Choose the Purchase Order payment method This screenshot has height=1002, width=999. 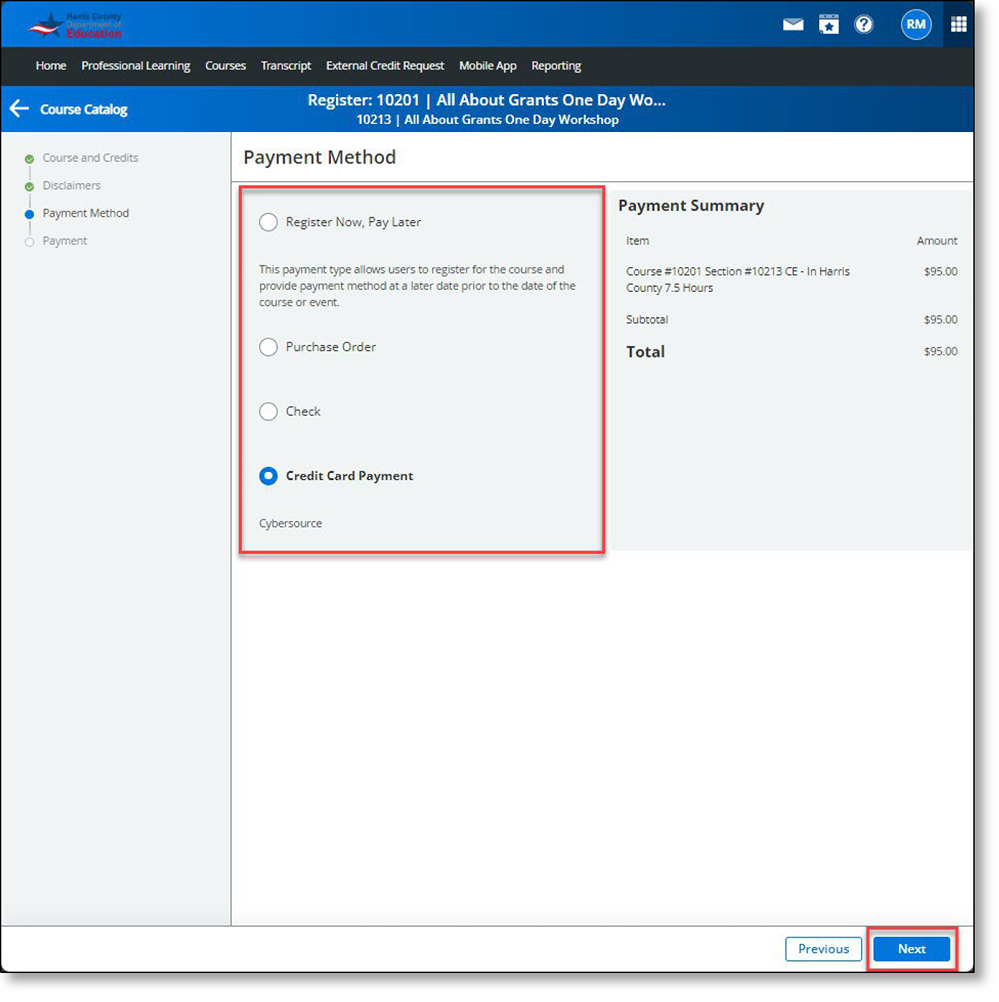click(x=268, y=347)
